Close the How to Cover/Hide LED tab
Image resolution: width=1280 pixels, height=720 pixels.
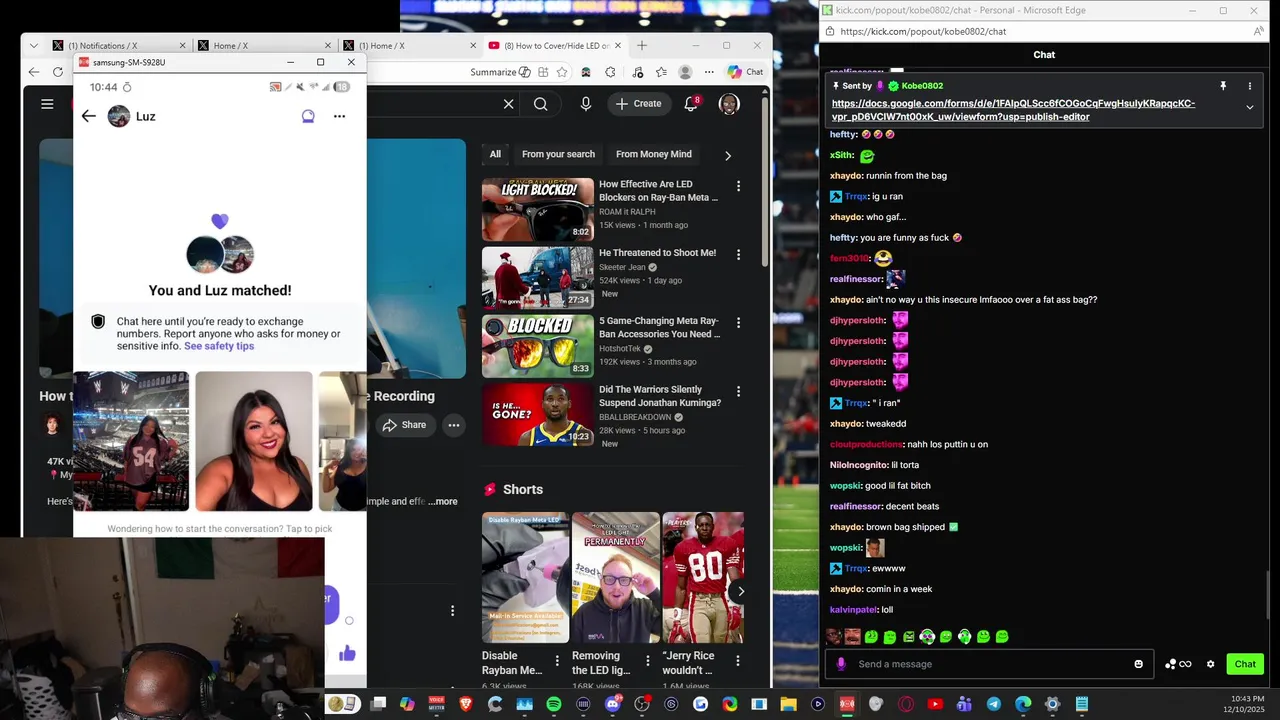tap(618, 45)
